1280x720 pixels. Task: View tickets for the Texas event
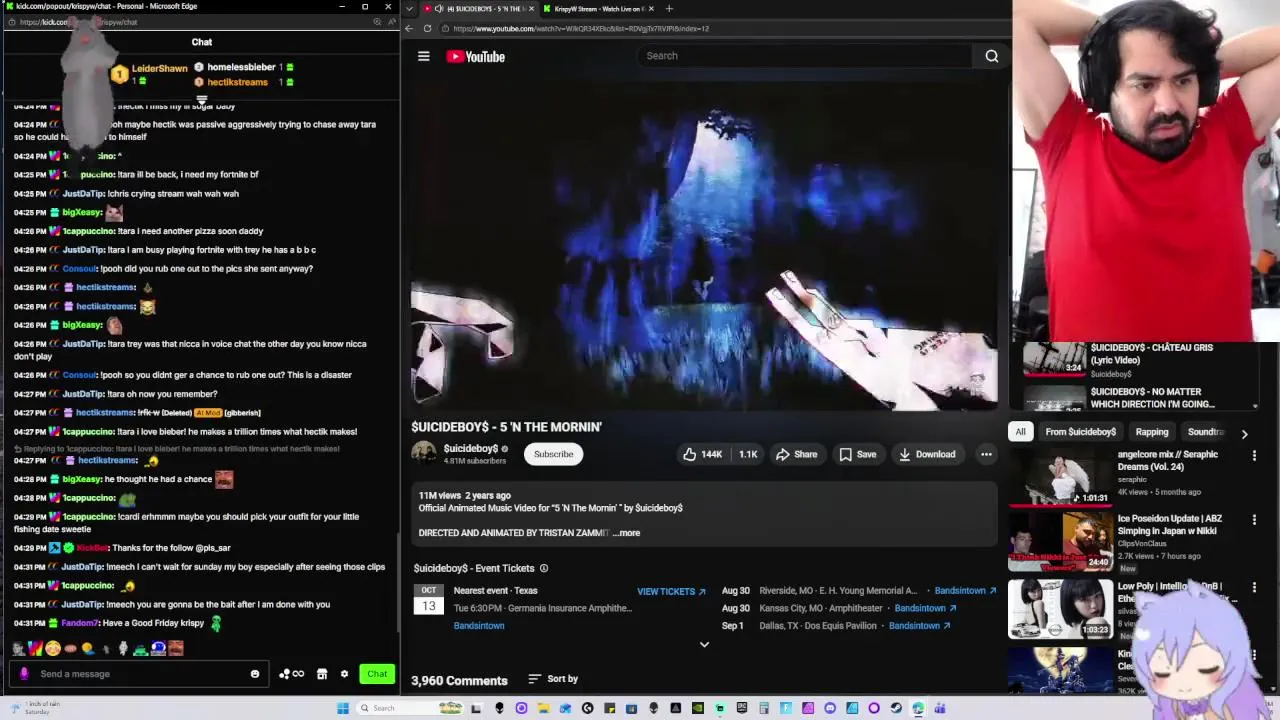point(671,591)
